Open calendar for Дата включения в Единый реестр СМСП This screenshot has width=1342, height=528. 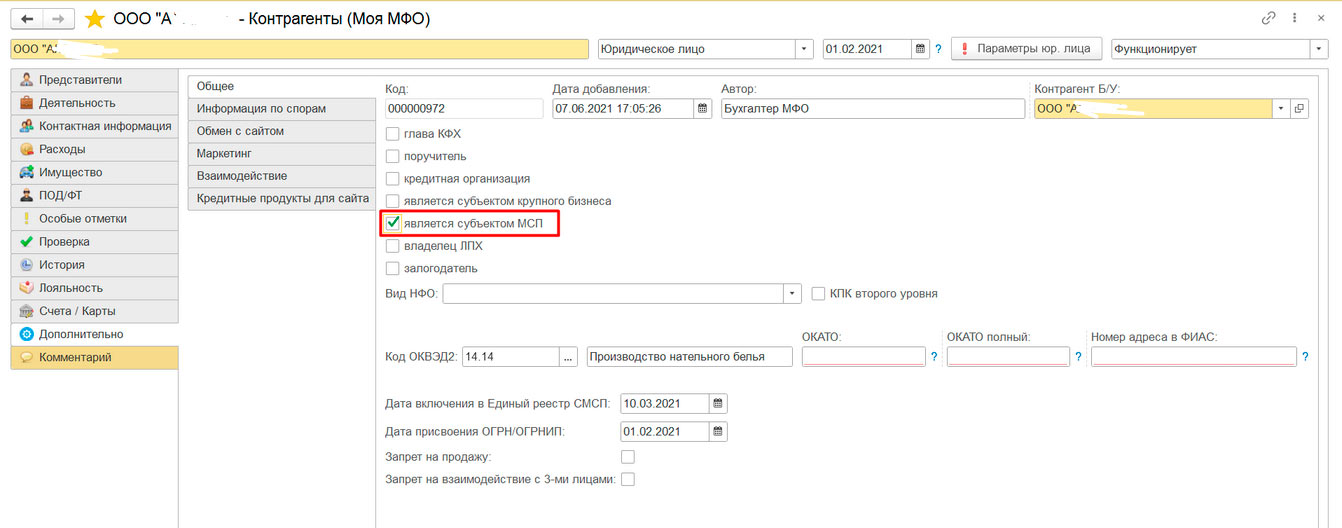pyautogui.click(x=719, y=404)
